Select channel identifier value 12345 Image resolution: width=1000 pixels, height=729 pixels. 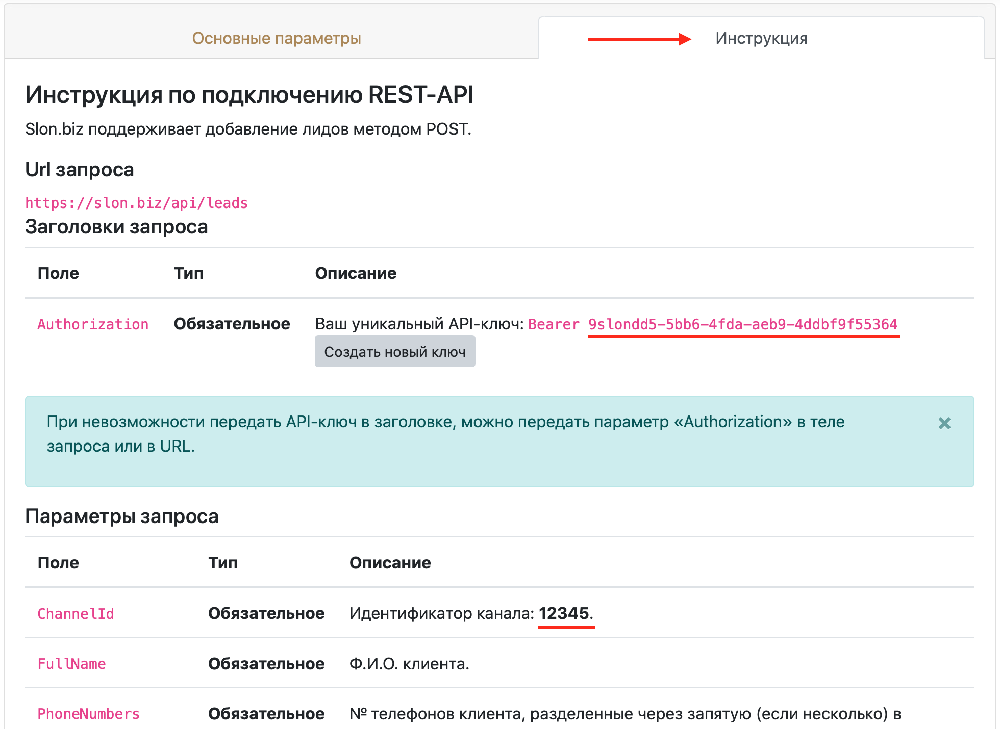click(564, 613)
